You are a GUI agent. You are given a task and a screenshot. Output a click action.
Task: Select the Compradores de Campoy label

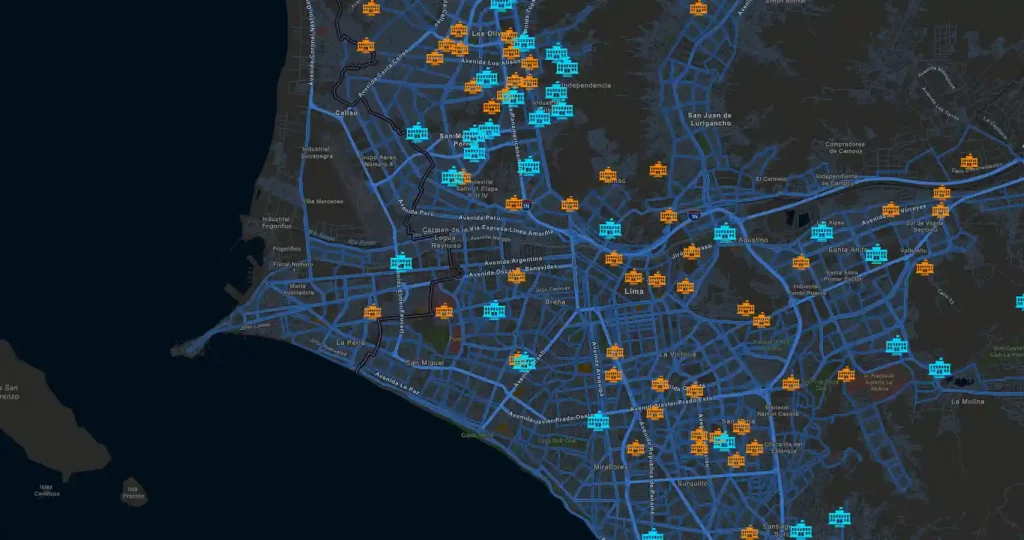coord(844,148)
